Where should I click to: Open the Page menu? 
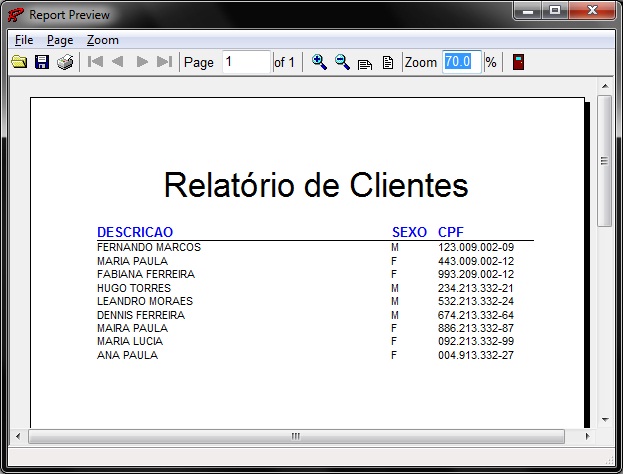tap(60, 40)
